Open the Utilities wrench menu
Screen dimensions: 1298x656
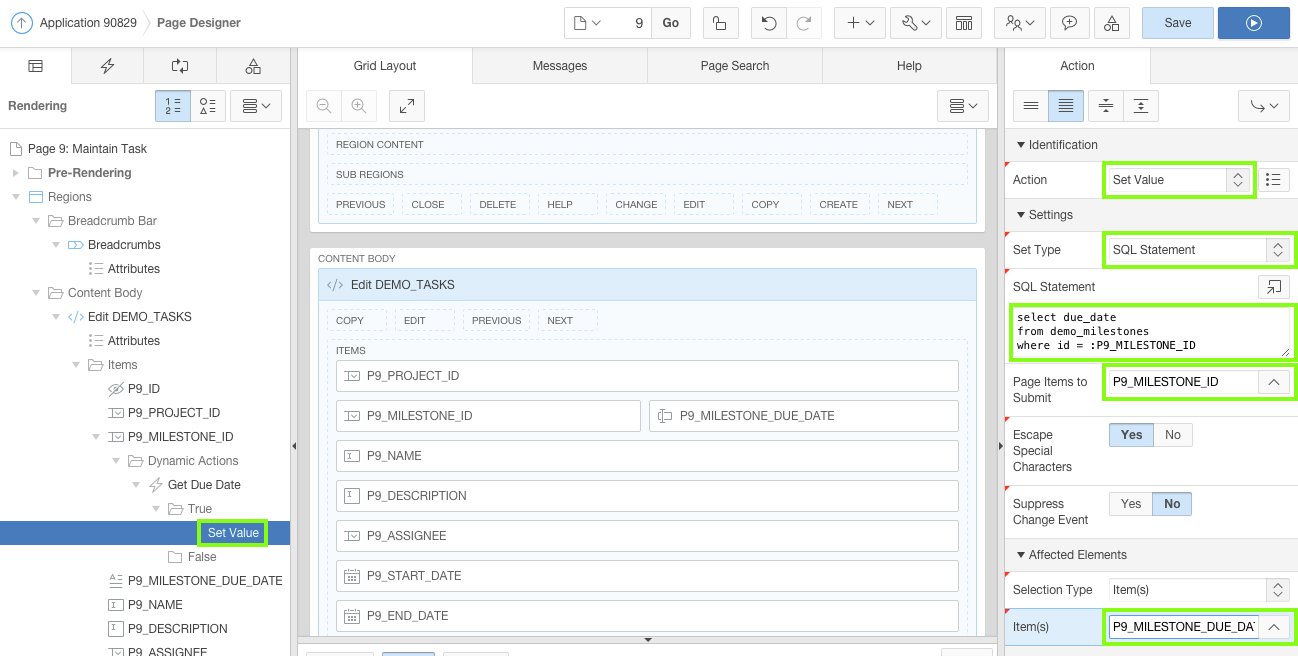[915, 23]
